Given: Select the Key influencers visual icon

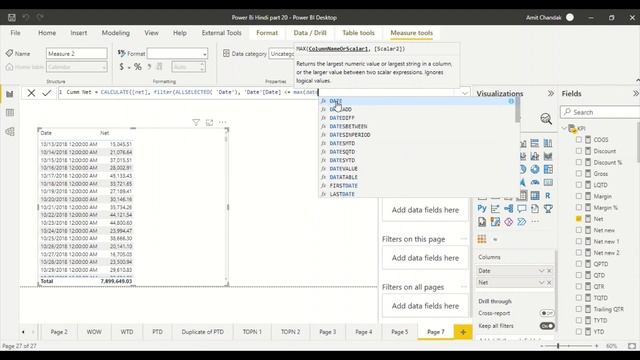Looking at the screenshot, I should [x=495, y=209].
